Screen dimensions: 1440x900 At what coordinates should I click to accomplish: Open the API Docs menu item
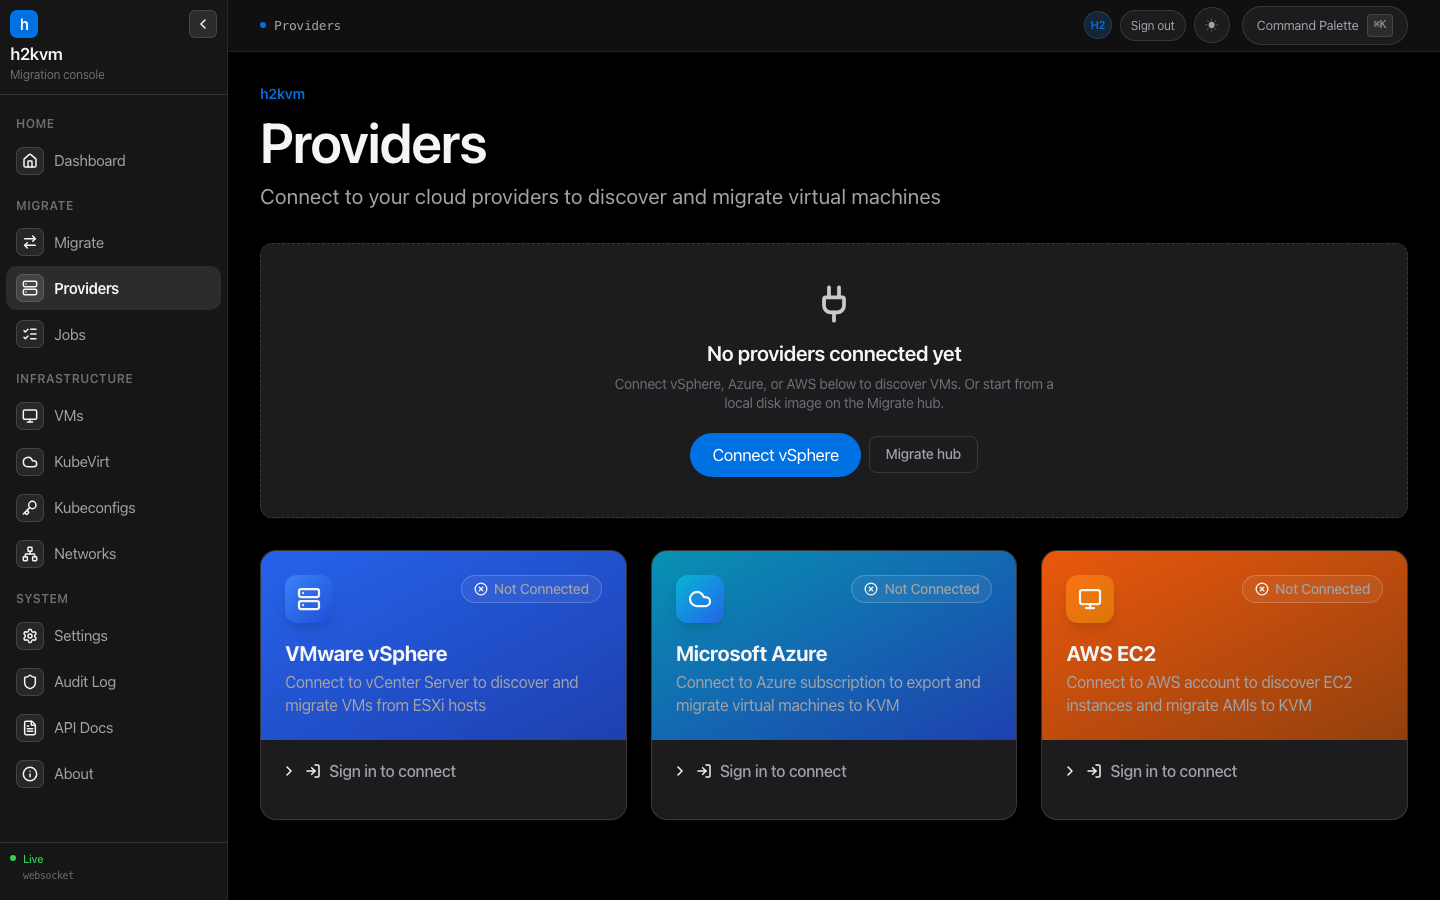point(113,728)
